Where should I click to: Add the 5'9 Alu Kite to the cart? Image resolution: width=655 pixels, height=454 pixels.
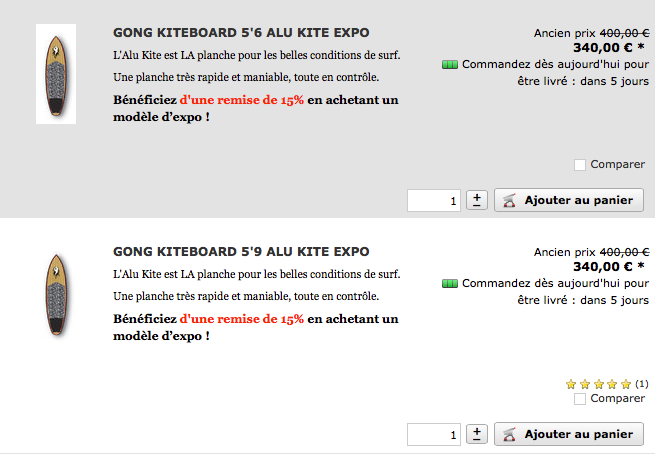click(x=568, y=434)
